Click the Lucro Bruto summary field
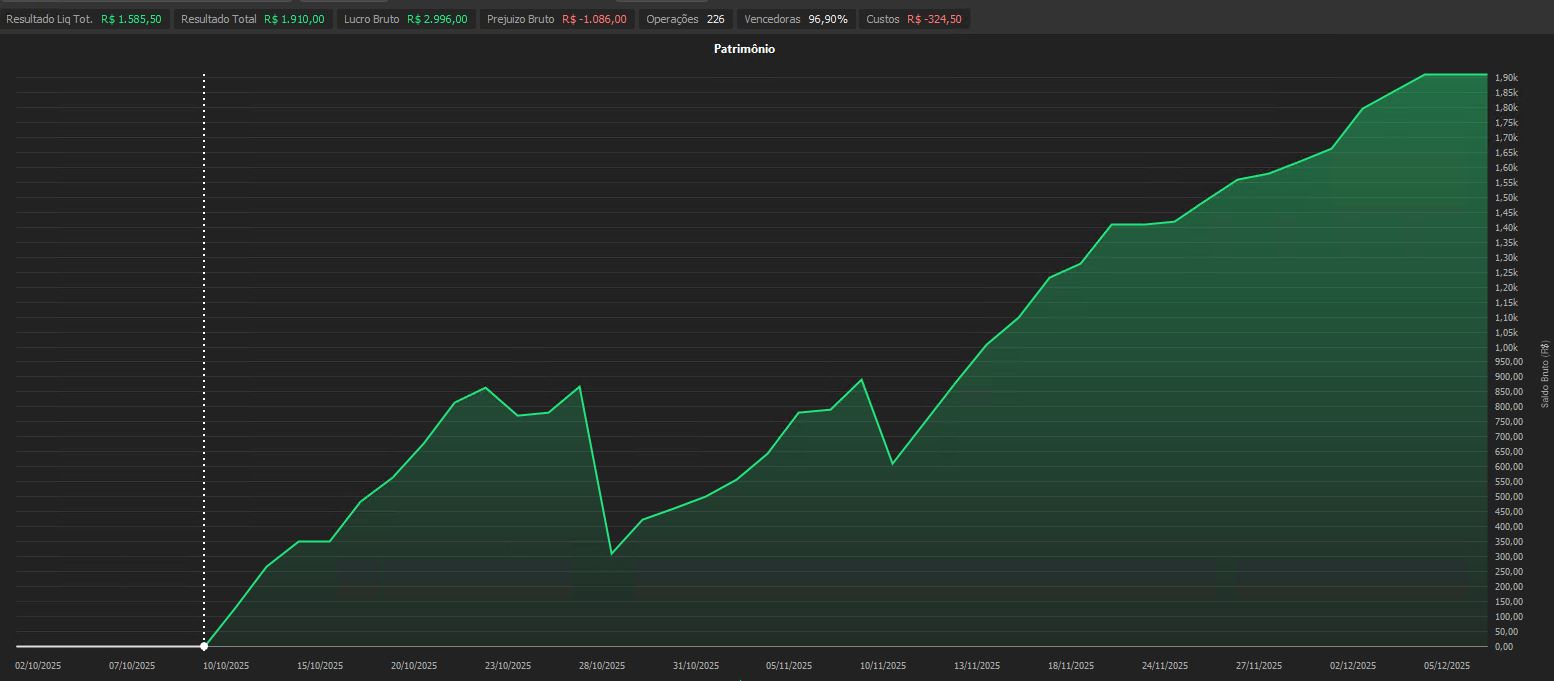Screen dimensions: 1554x681 click(405, 19)
